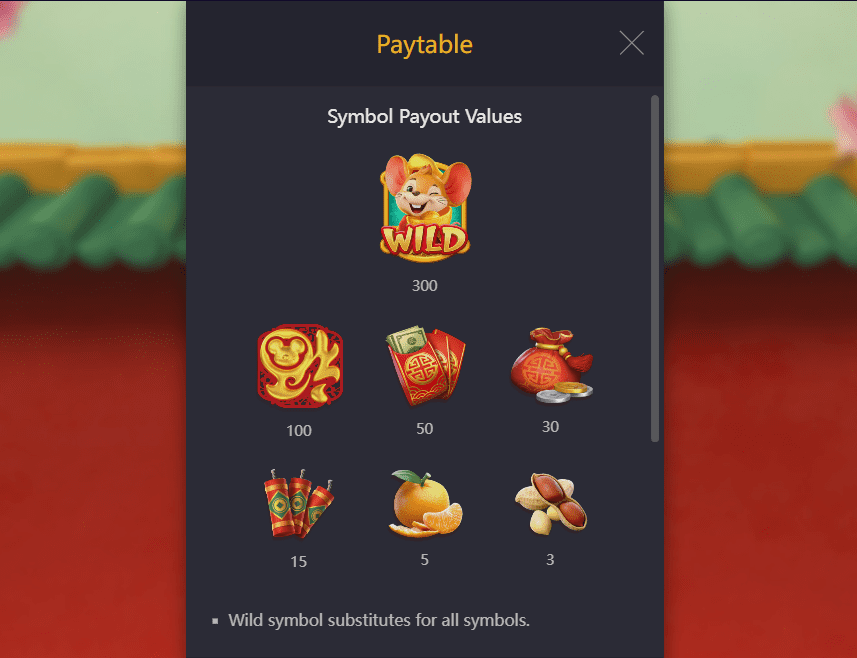Click the mandarin orange symbol

click(425, 504)
